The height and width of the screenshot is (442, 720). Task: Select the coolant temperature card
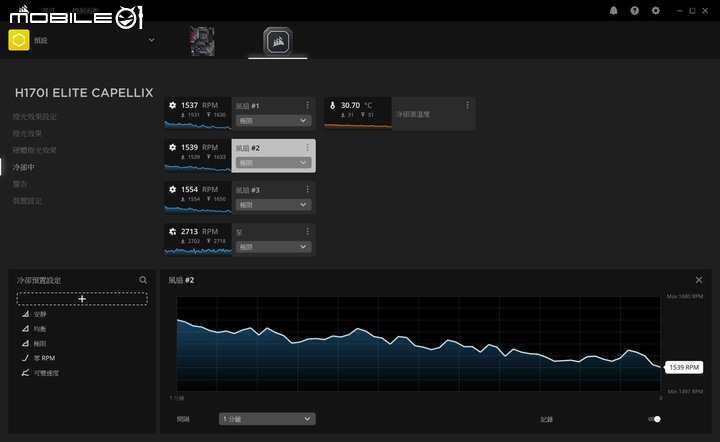point(399,113)
